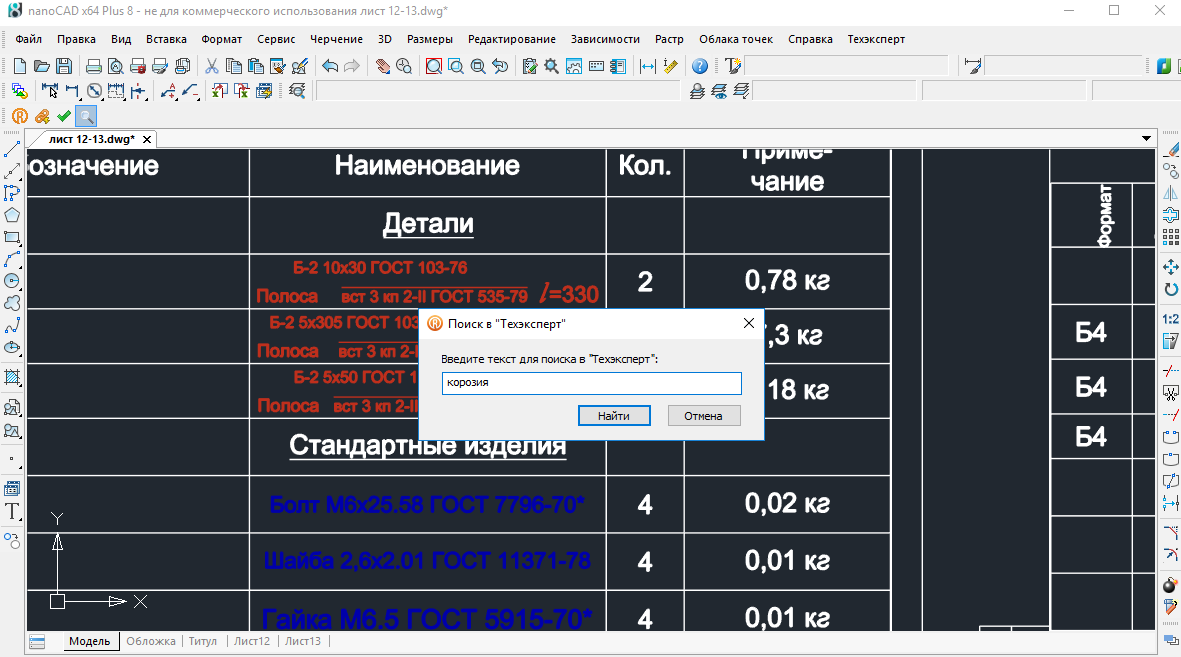Click the Найти button
Screen dimensions: 1181x657
(x=614, y=415)
